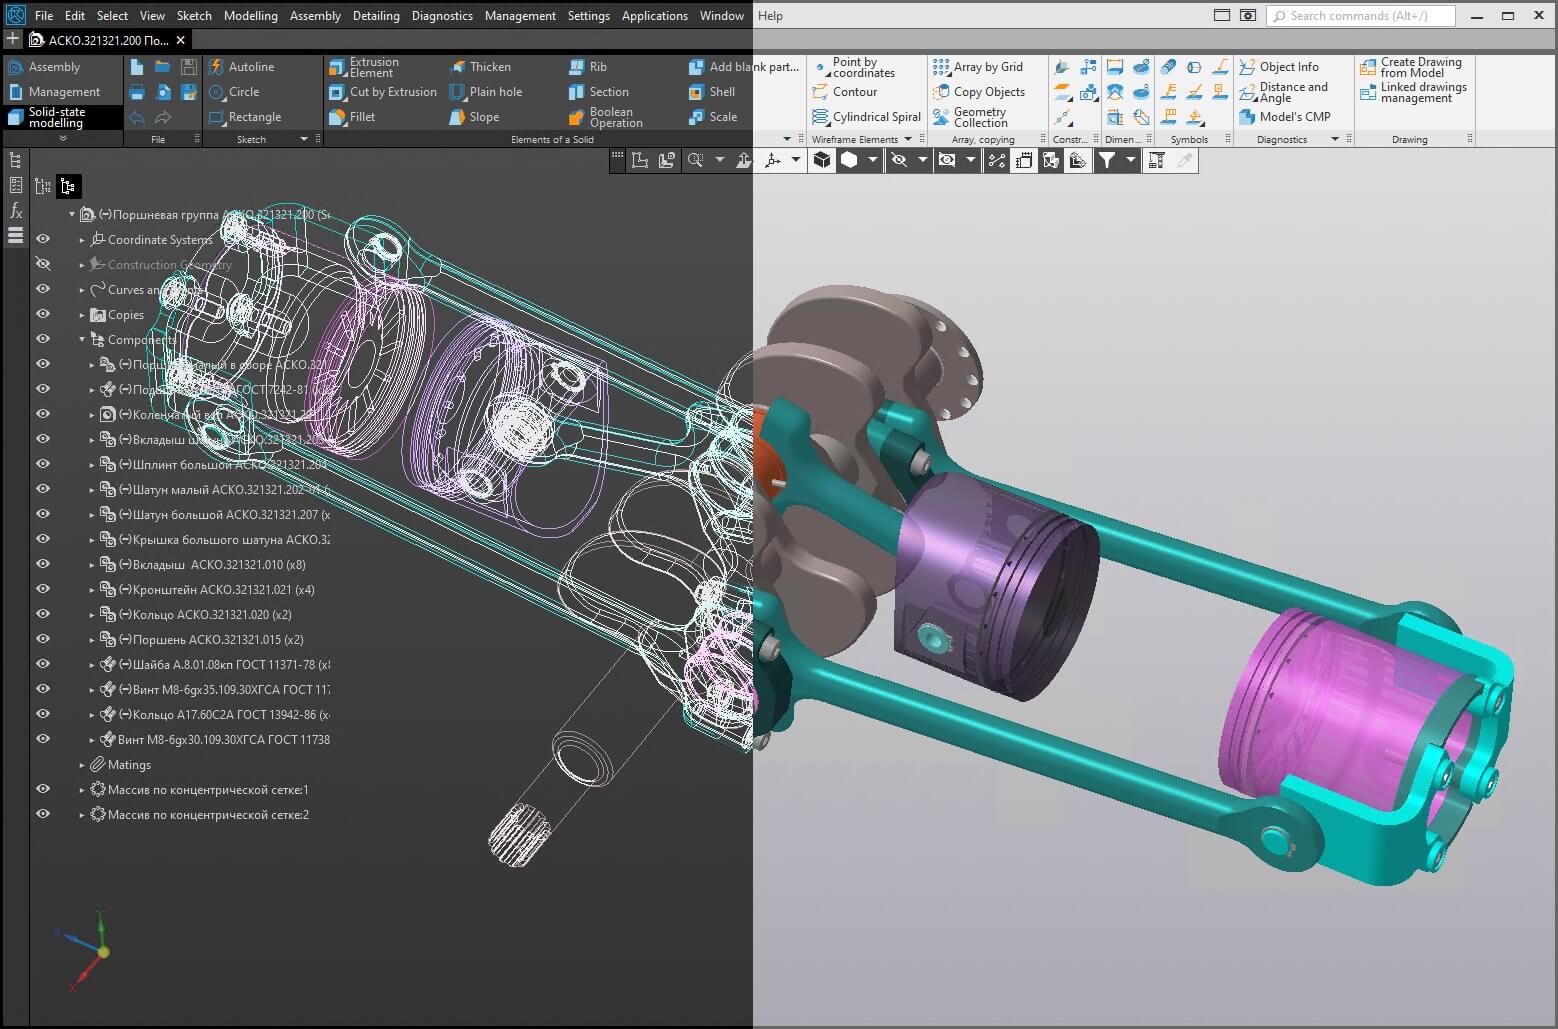This screenshot has height=1029, width=1558.
Task: Open Linked drawings management
Action: pos(1413,93)
